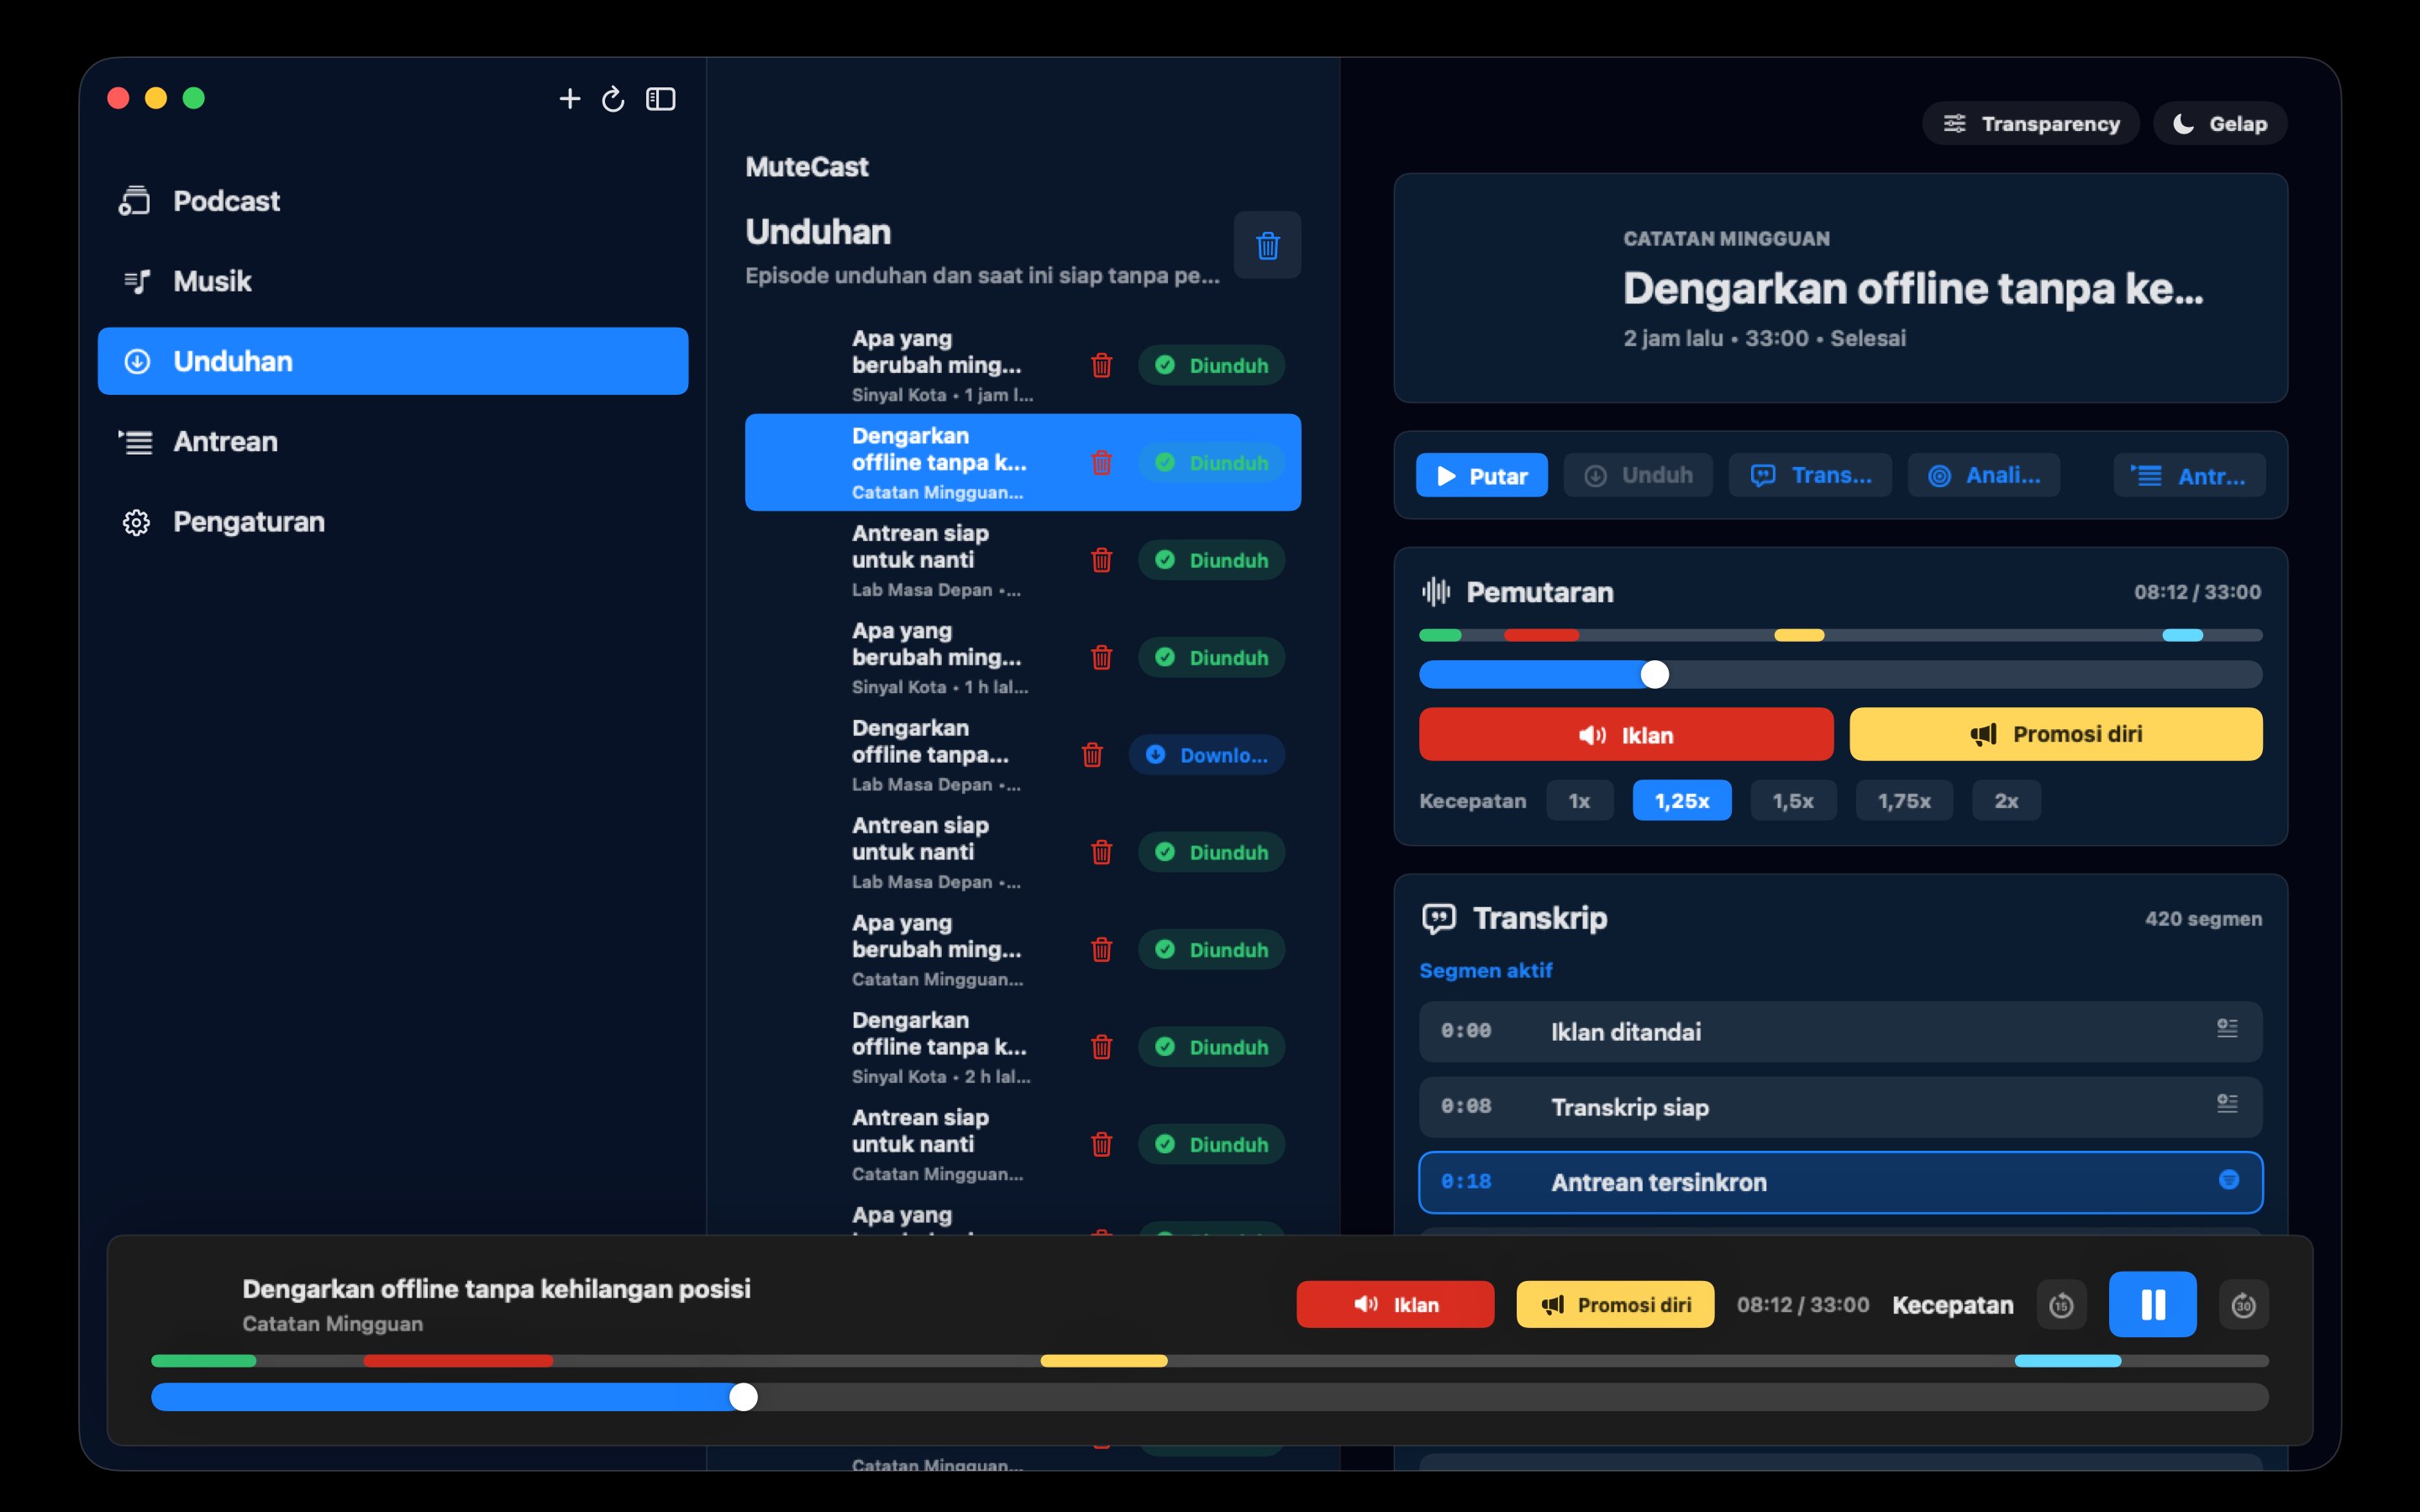The height and width of the screenshot is (1512, 2420).
Task: Click trash icon on Downlo... episode row
Action: click(1092, 754)
